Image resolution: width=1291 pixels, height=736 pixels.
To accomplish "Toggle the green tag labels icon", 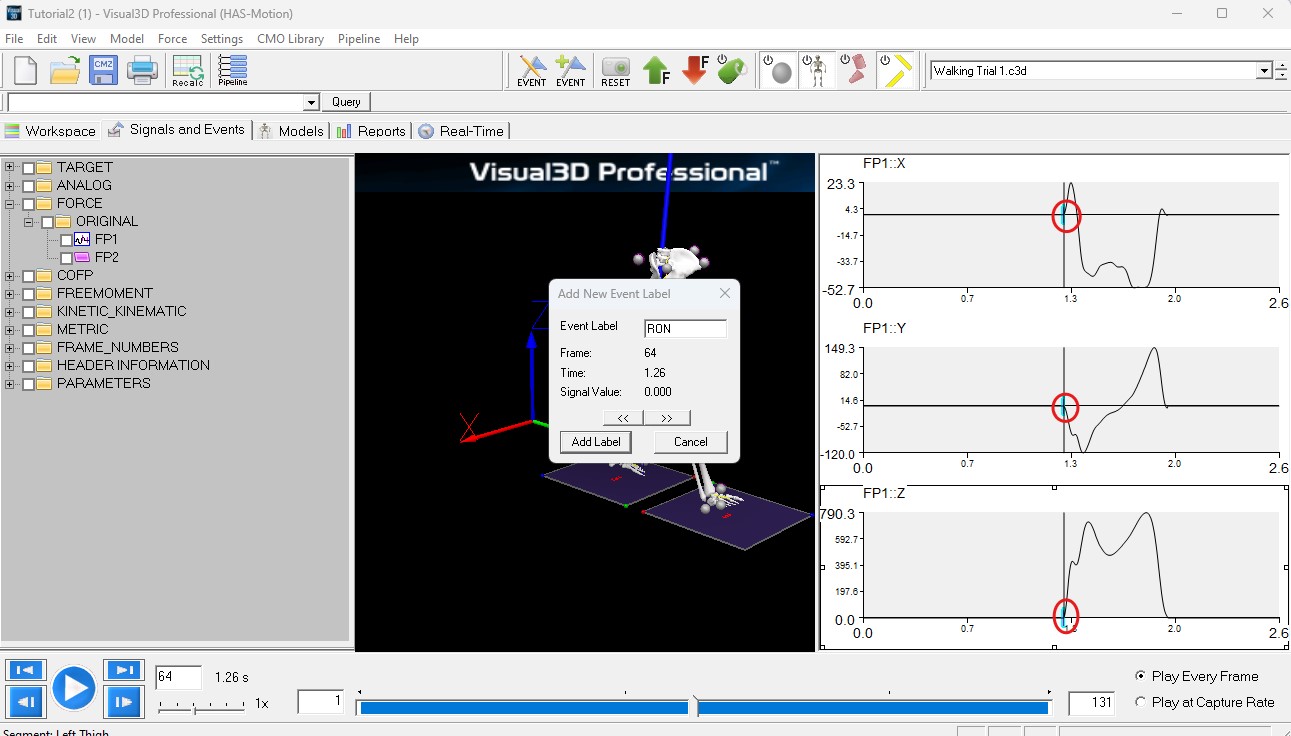I will coord(732,70).
